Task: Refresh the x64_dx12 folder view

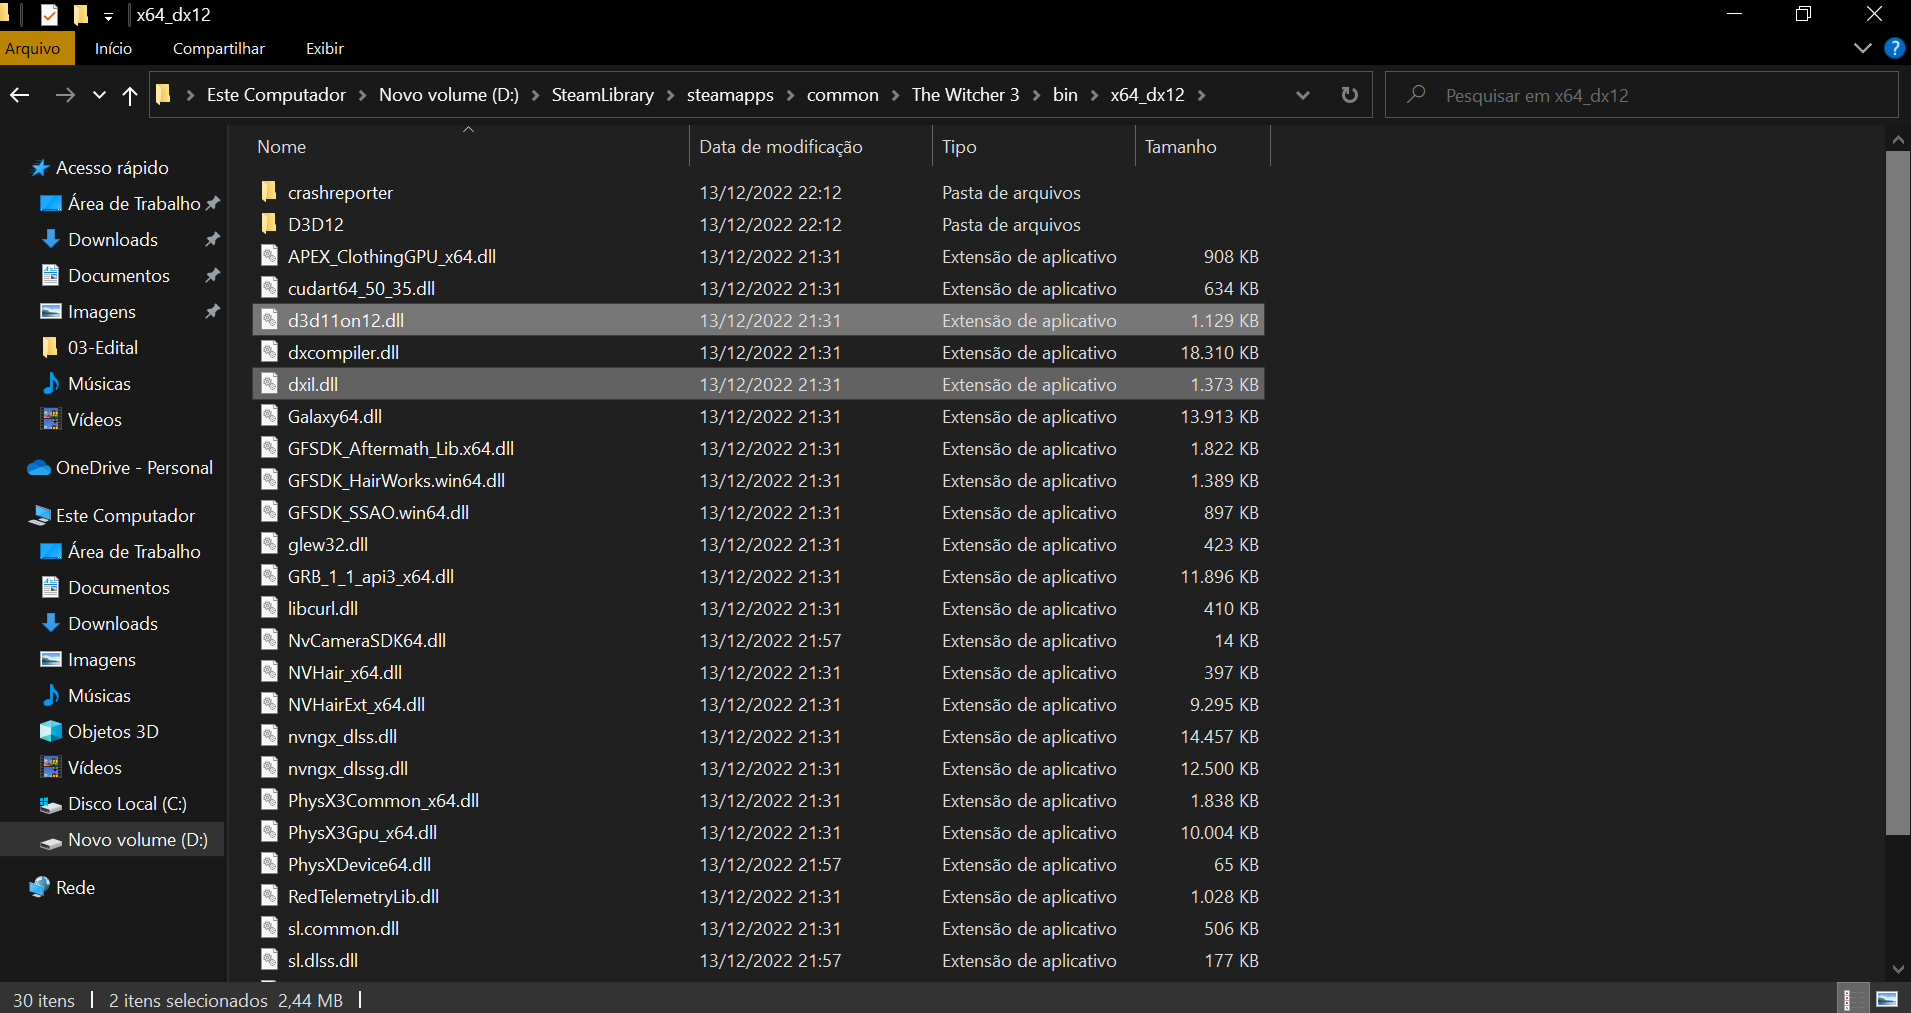Action: point(1349,95)
